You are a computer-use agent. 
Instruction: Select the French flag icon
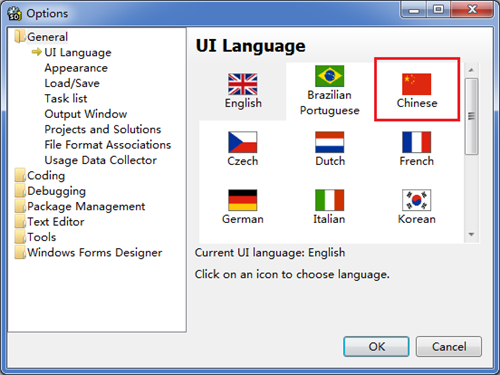[416, 142]
